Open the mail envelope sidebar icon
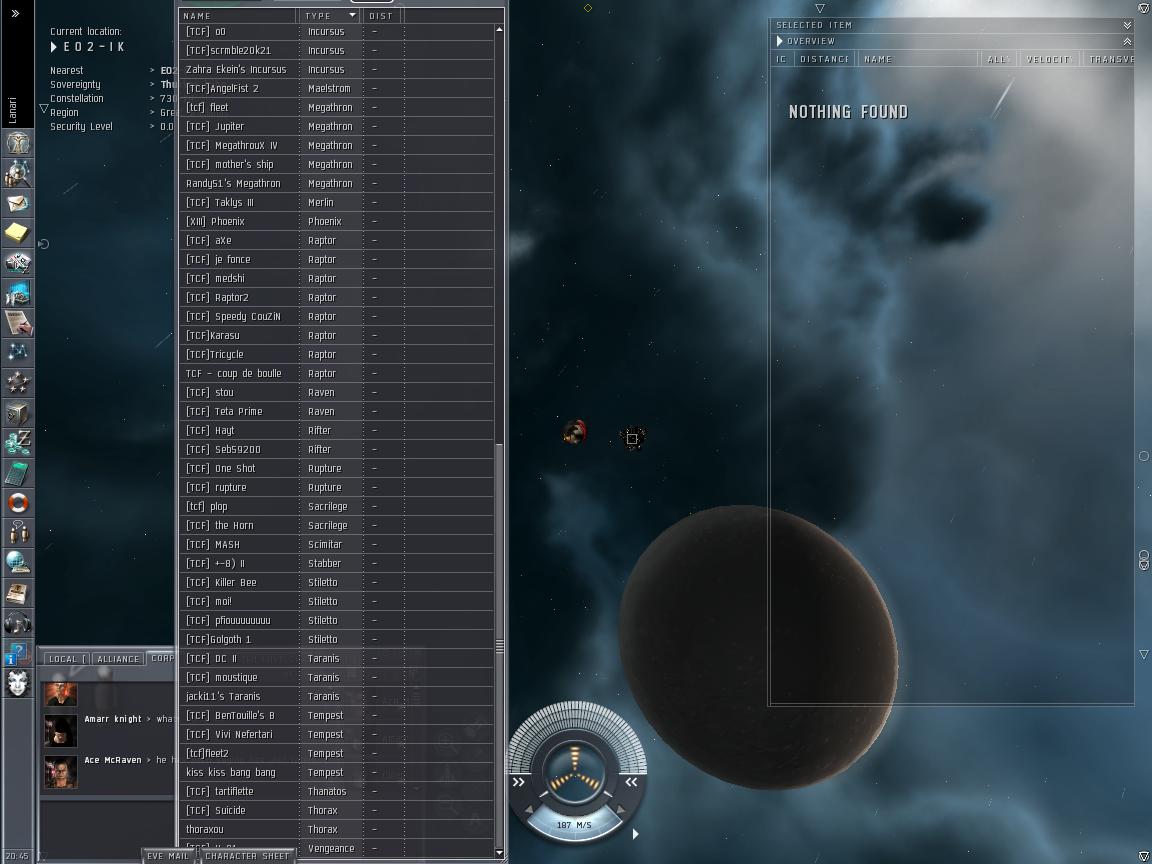 (18, 203)
